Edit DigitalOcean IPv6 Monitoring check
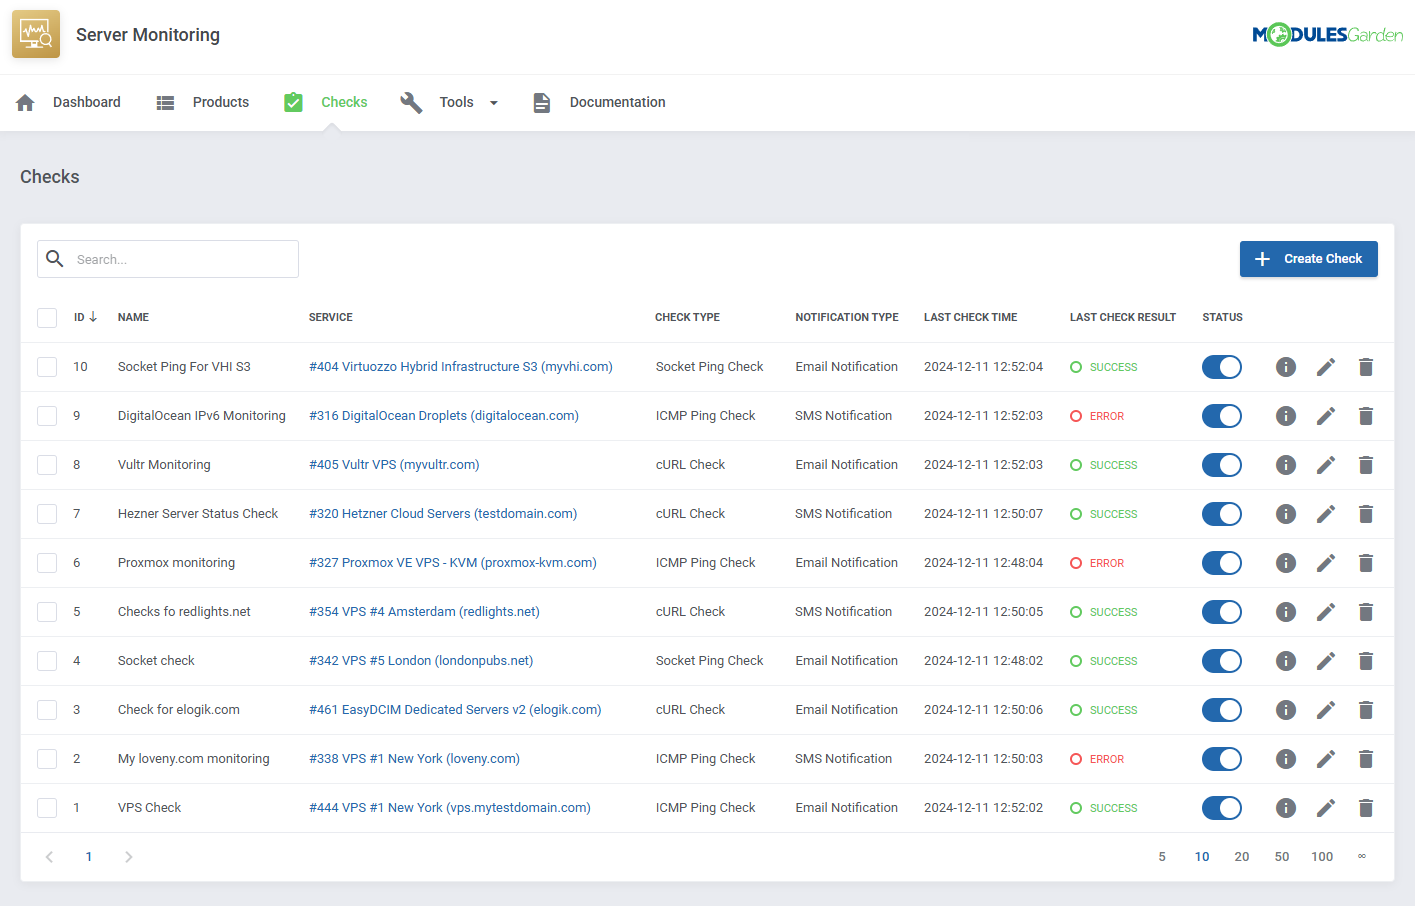This screenshot has height=906, width=1415. [1326, 416]
